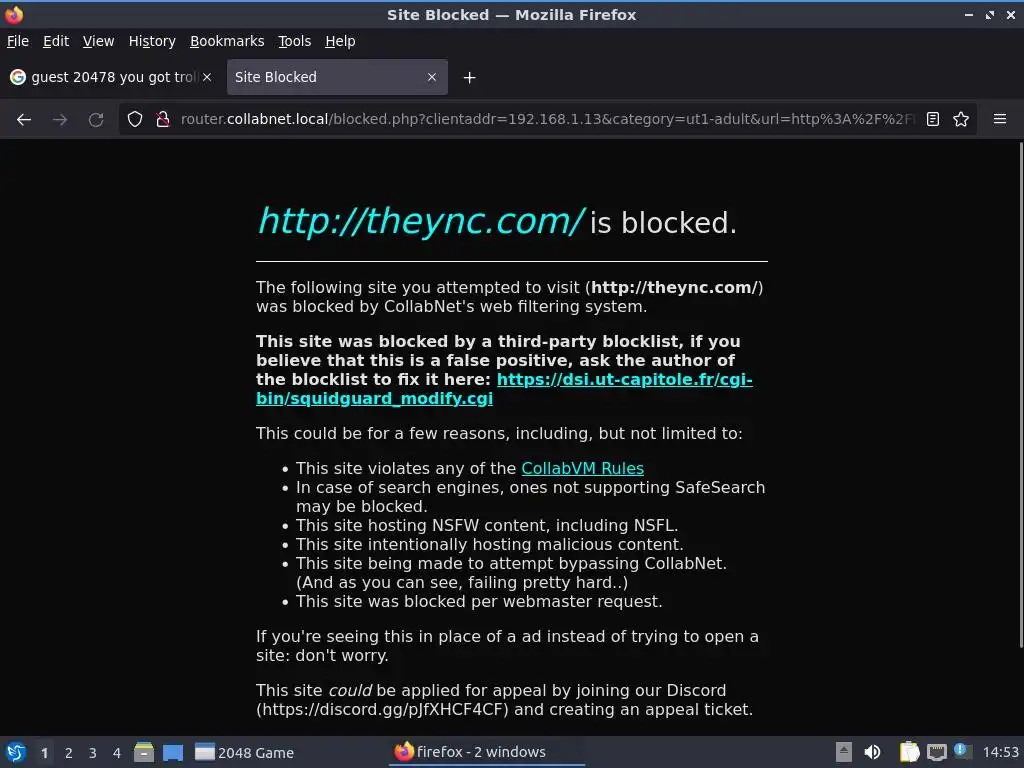Bookmark this page with star icon
1024x768 pixels.
pyautogui.click(x=961, y=120)
